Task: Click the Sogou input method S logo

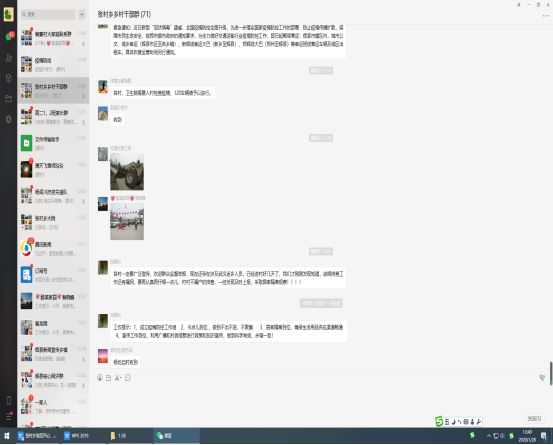Action: coord(439,421)
